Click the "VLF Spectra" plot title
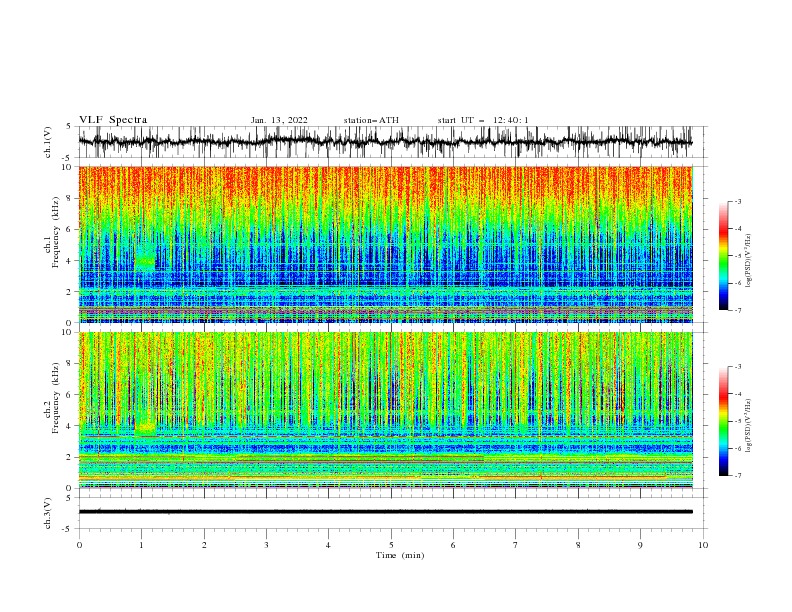Viewport: 792px width, 612px height. pos(113,120)
